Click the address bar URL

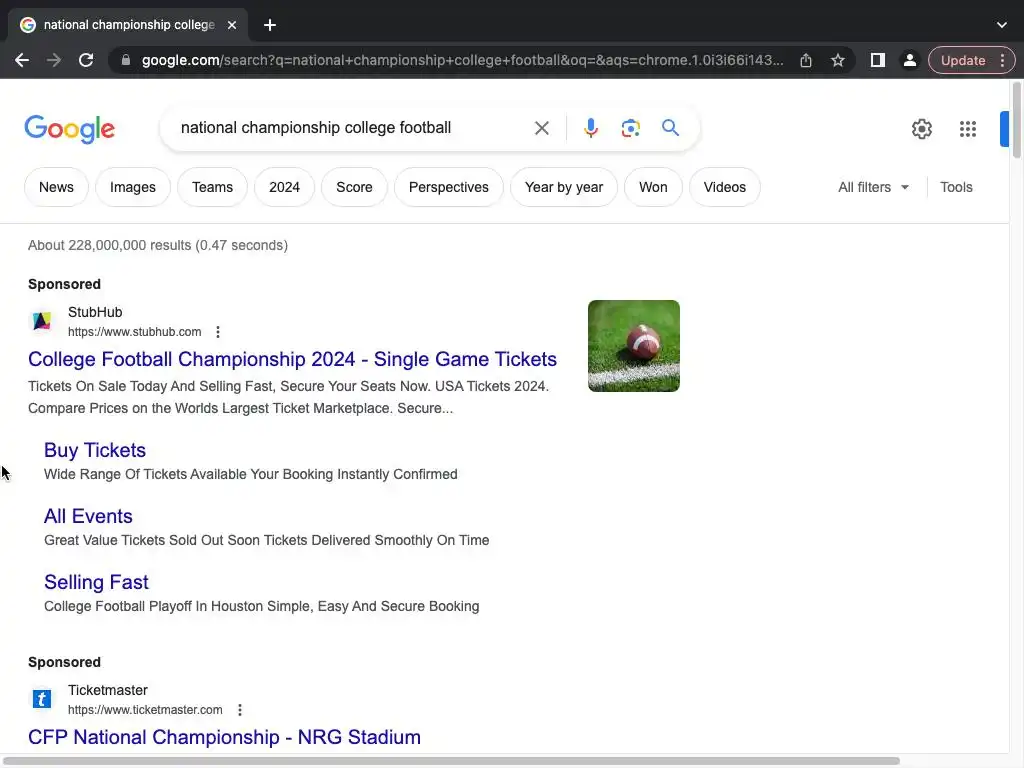tap(462, 60)
